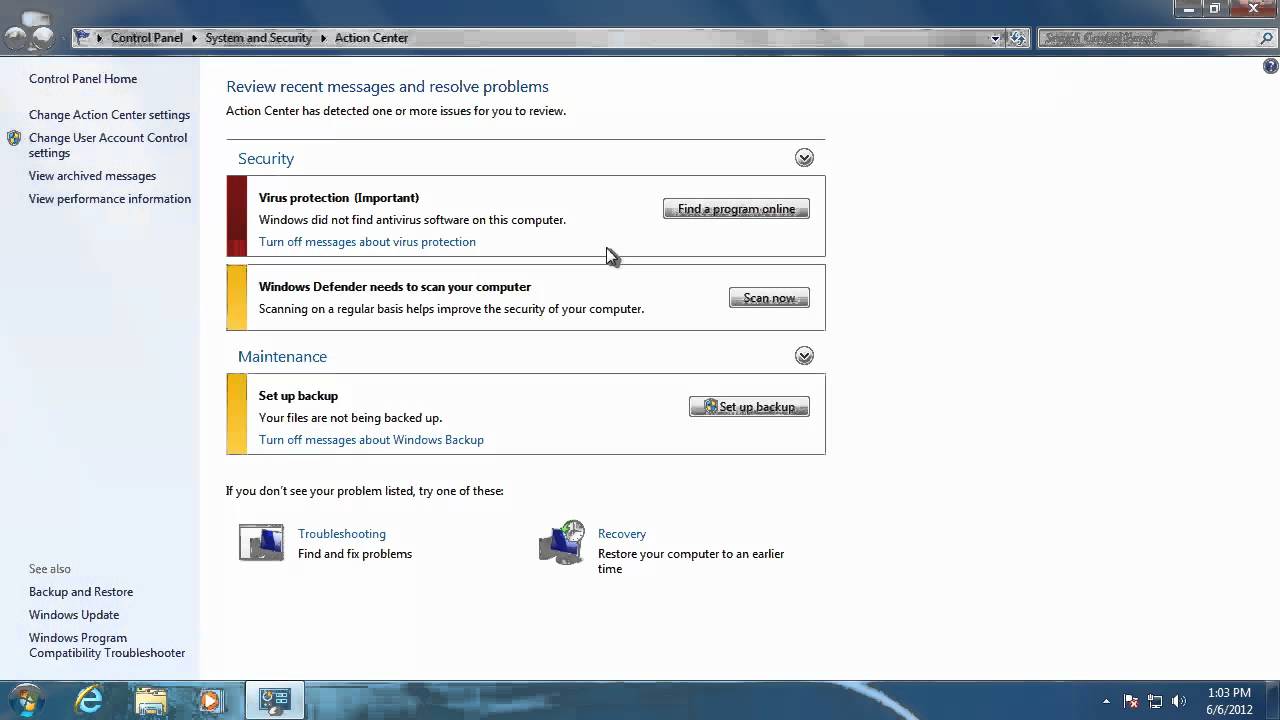Click System and Security breadcrumb
Viewport: 1280px width, 720px height.
(x=259, y=38)
